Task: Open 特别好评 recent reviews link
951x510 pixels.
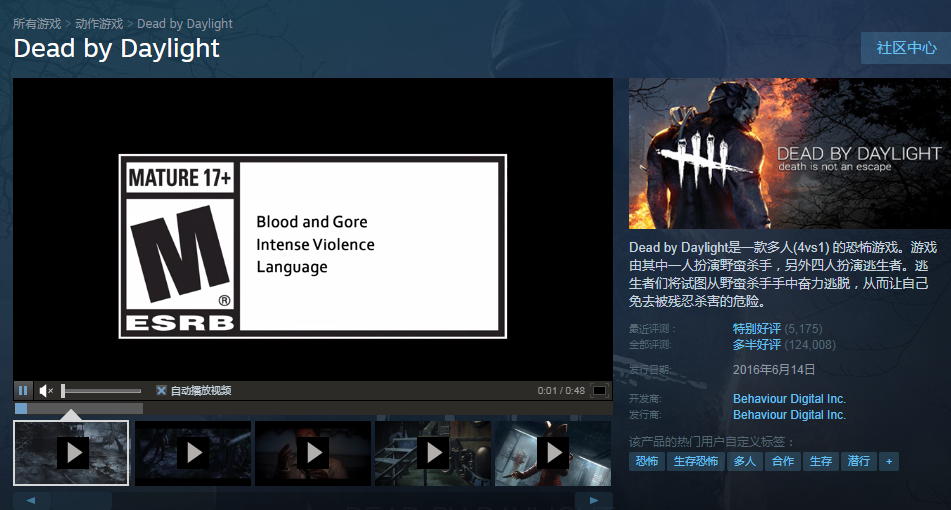Action: click(756, 328)
